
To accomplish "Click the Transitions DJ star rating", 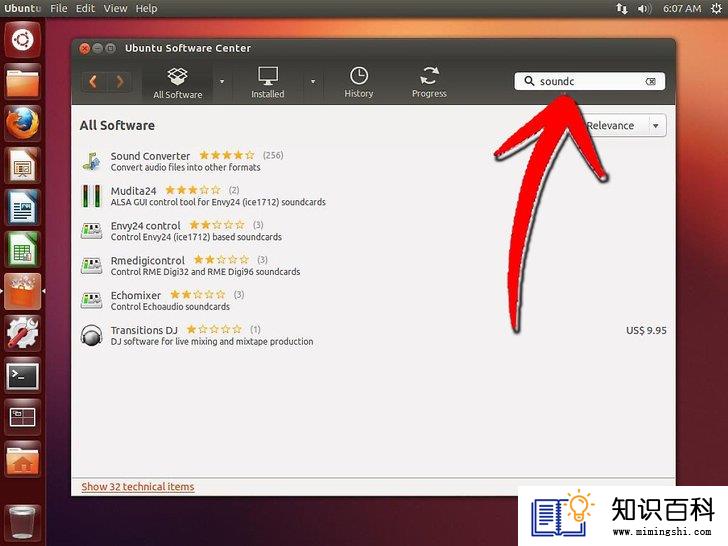I will [x=214, y=329].
